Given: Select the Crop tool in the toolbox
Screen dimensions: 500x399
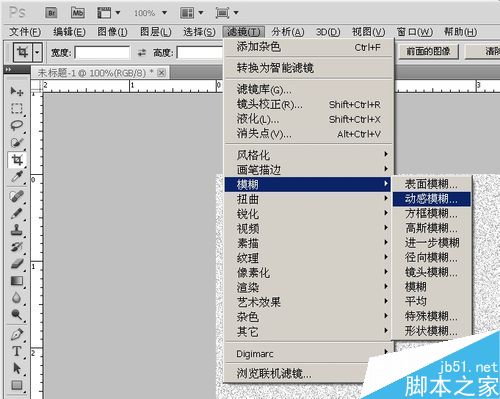Looking at the screenshot, I should click(x=17, y=160).
